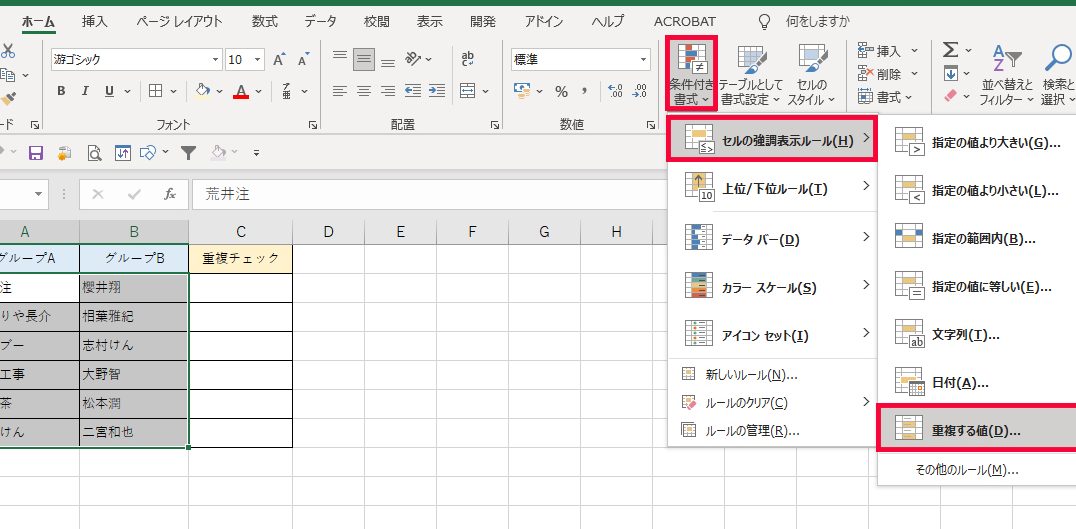Choose 新しいルール menu item
The image size is (1076, 529).
point(773,375)
